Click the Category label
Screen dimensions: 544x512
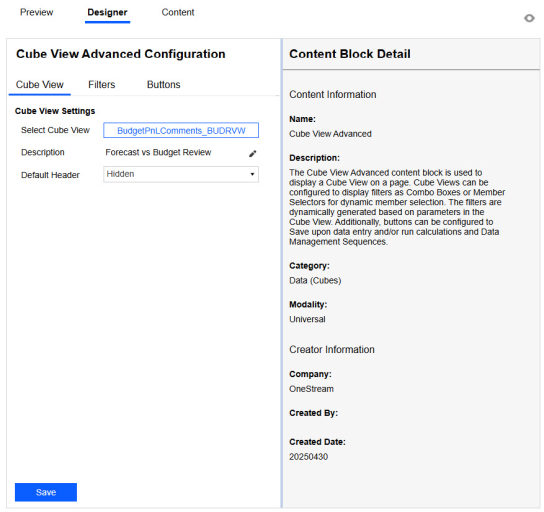tap(309, 266)
